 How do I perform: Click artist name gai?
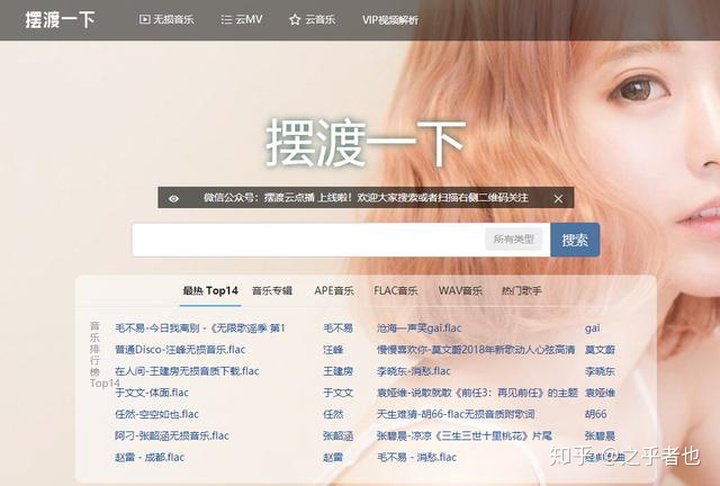tap(592, 328)
